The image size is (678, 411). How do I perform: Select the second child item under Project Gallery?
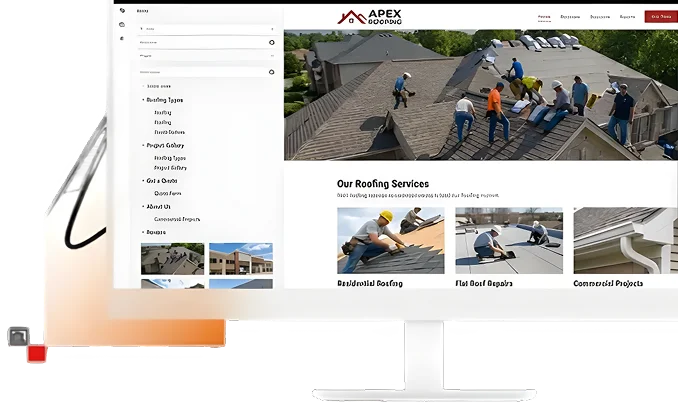(170, 168)
